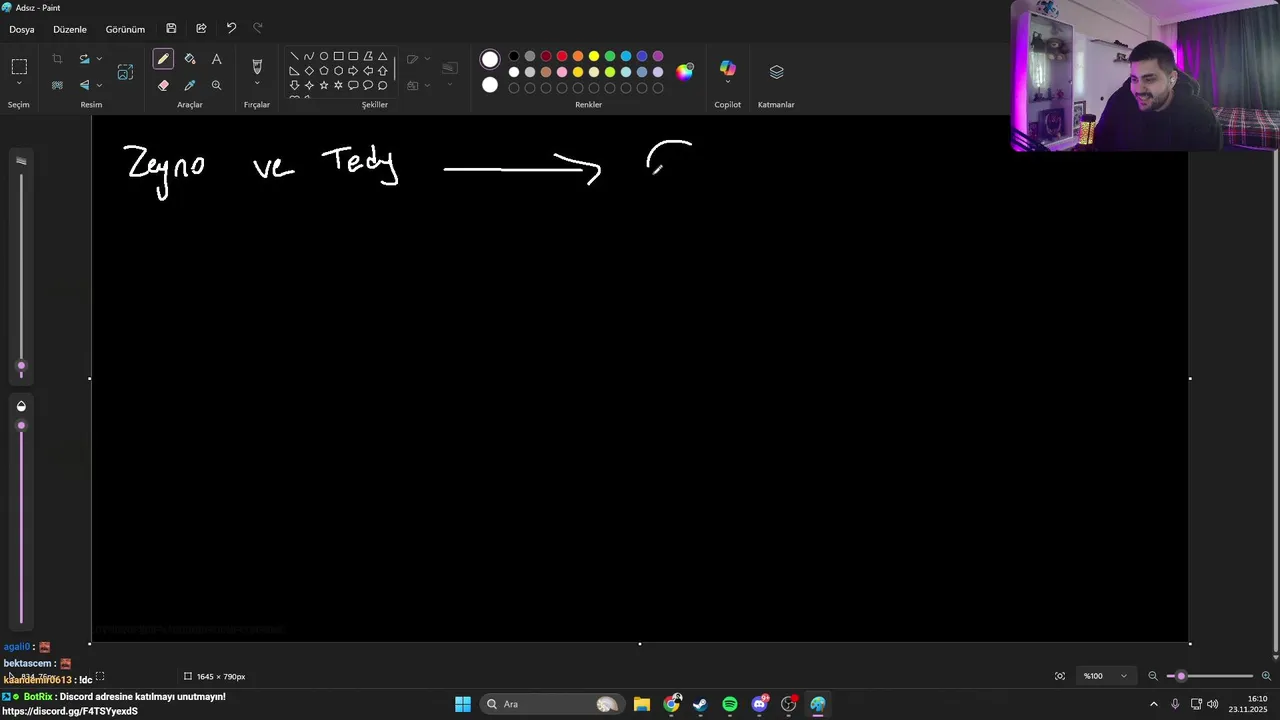Viewport: 1280px width, 720px height.
Task: Pick the red color swatch
Action: tap(562, 56)
